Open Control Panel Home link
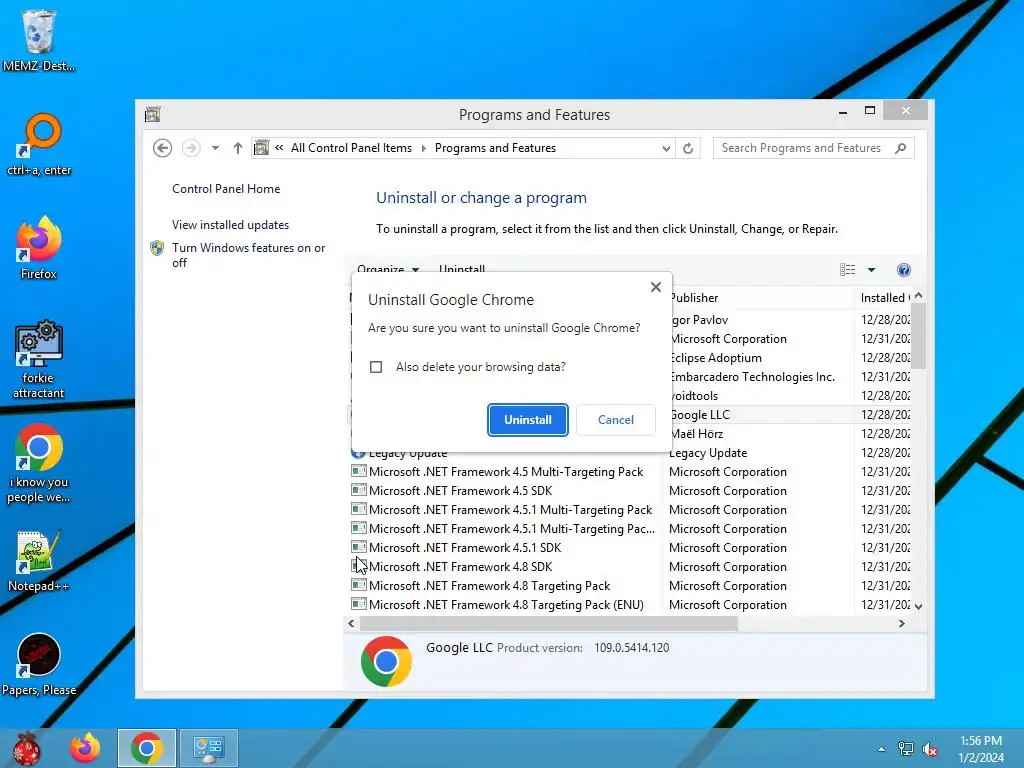 pos(226,189)
